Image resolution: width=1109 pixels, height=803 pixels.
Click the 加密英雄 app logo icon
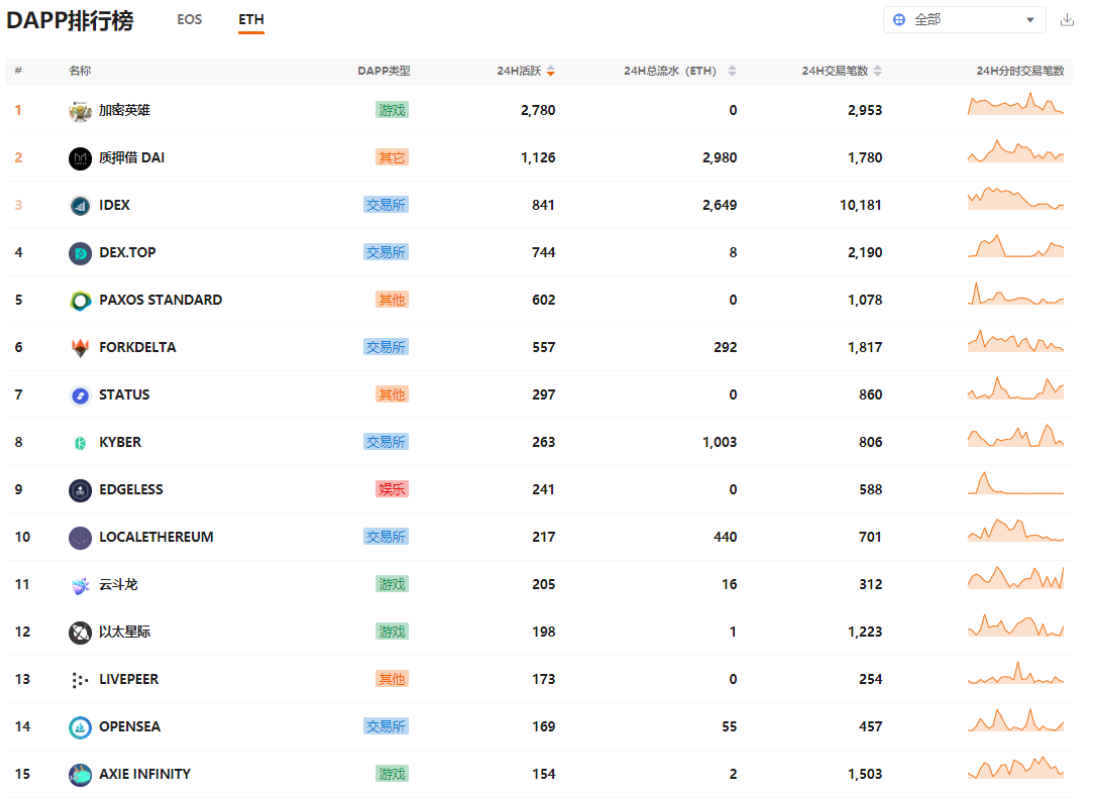[80, 110]
